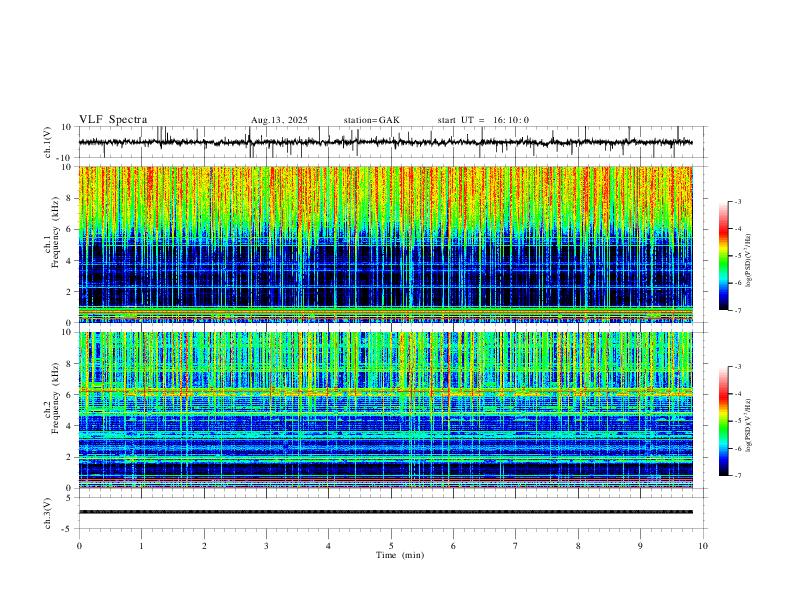The image size is (792, 612).
Task: Click the ch.1 "Frequency (kHz)" axis label
Action: pos(55,232)
